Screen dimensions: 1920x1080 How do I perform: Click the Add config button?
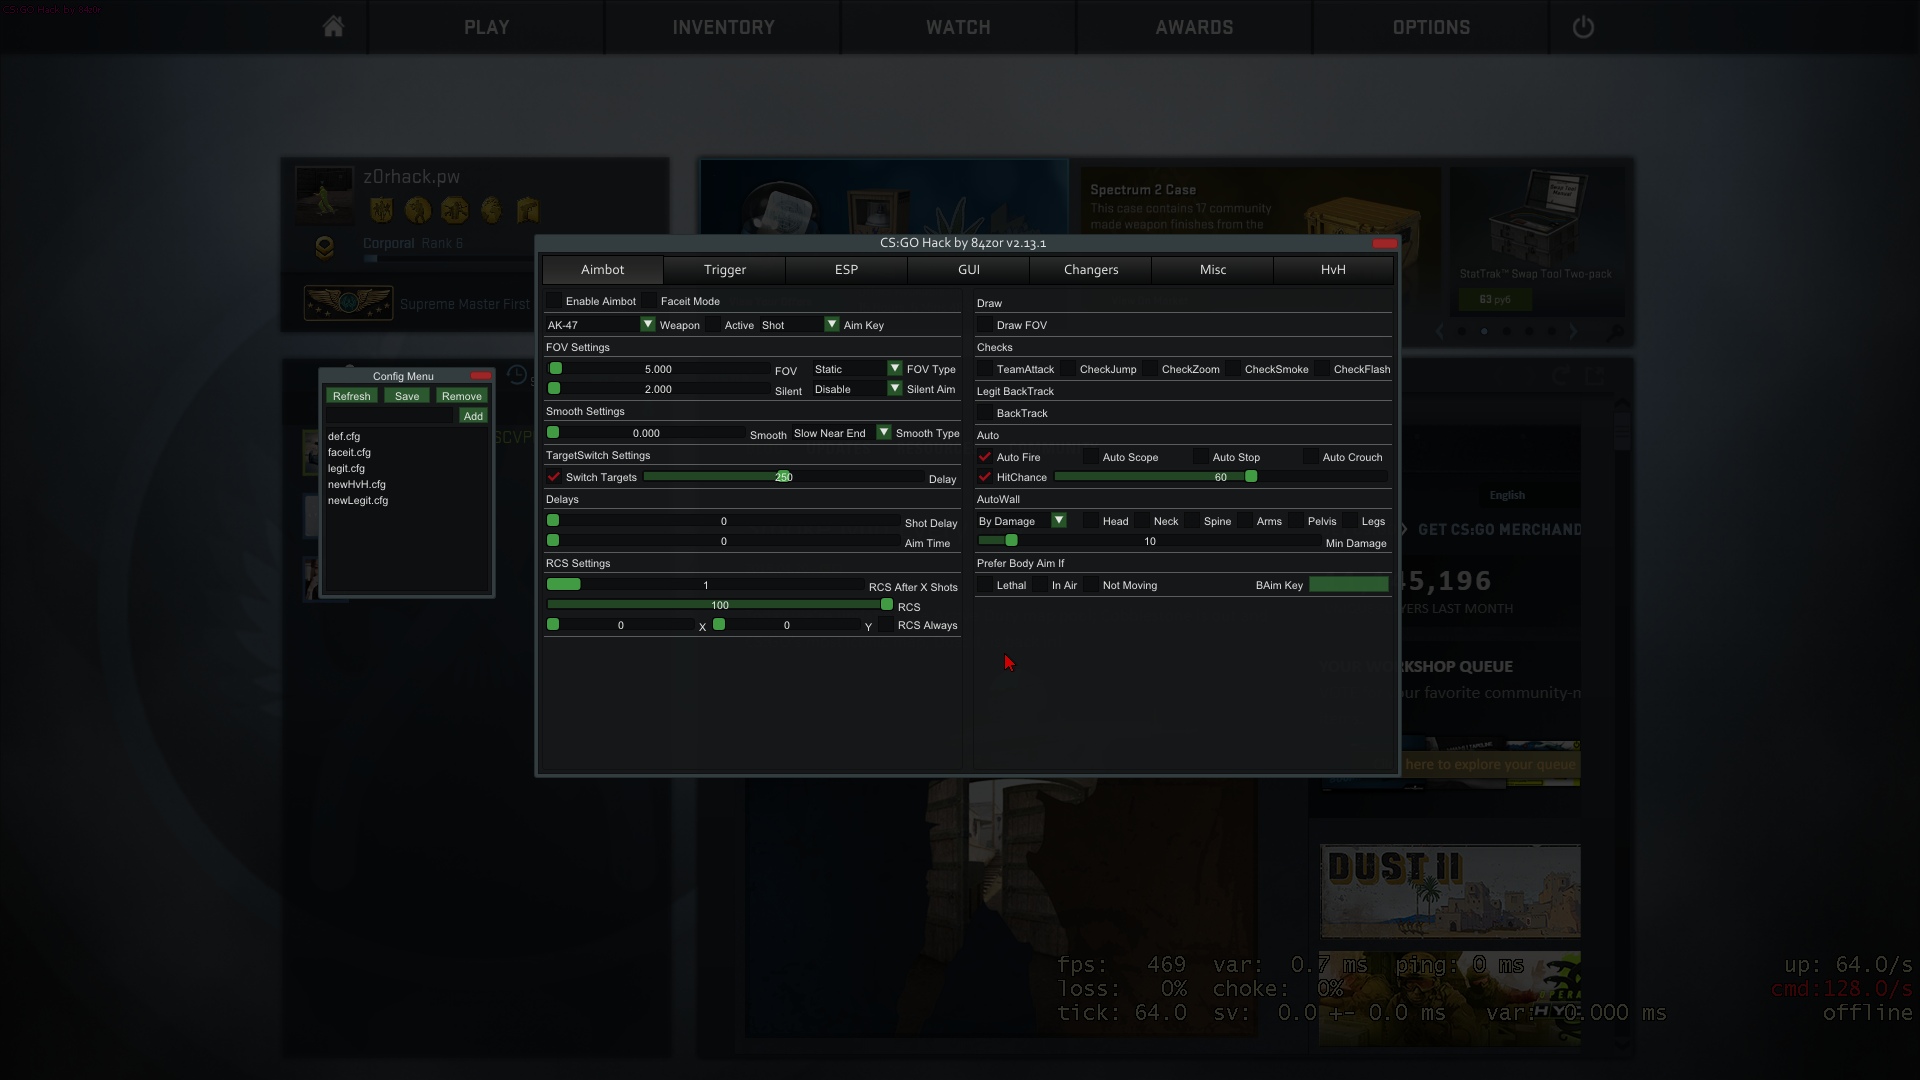(473, 416)
